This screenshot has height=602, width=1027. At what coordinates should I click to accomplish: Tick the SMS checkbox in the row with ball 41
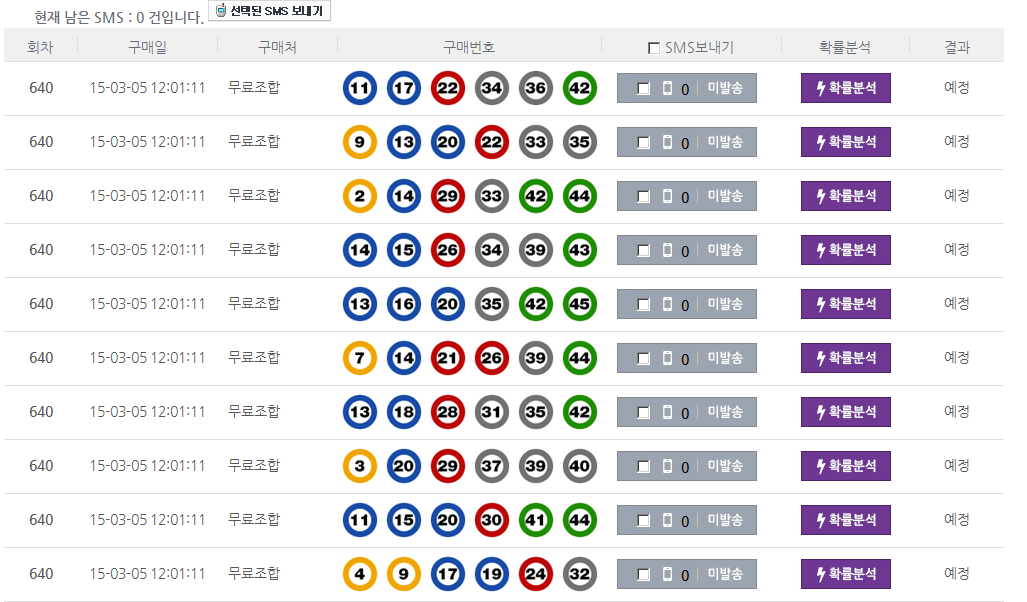click(643, 520)
